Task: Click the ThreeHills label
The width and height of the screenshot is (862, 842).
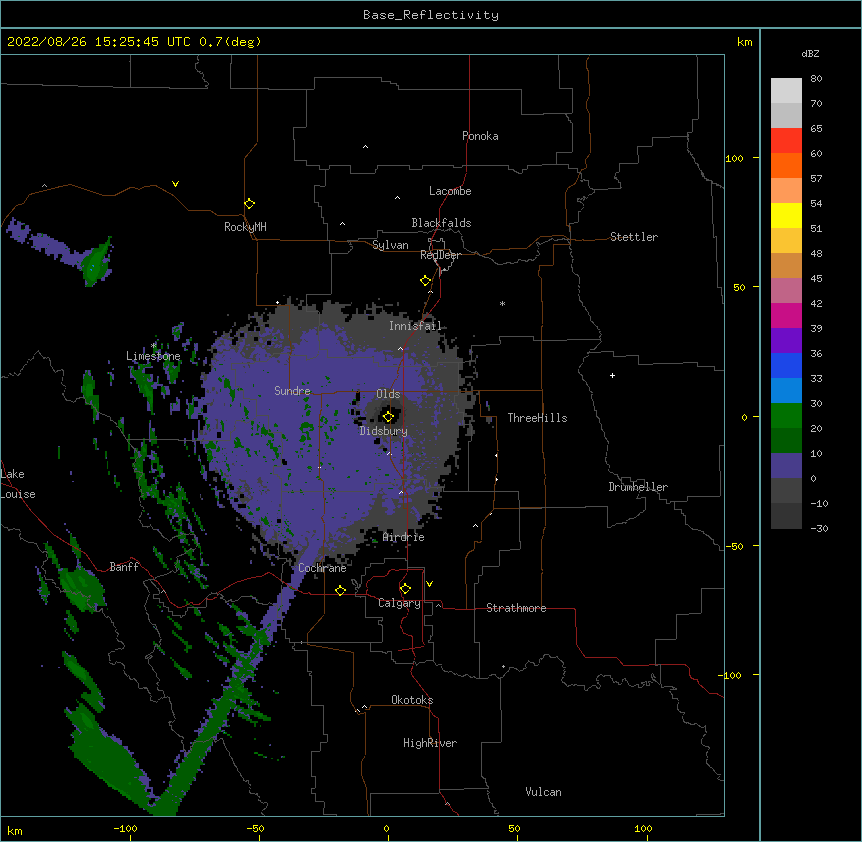Action: (x=537, y=418)
